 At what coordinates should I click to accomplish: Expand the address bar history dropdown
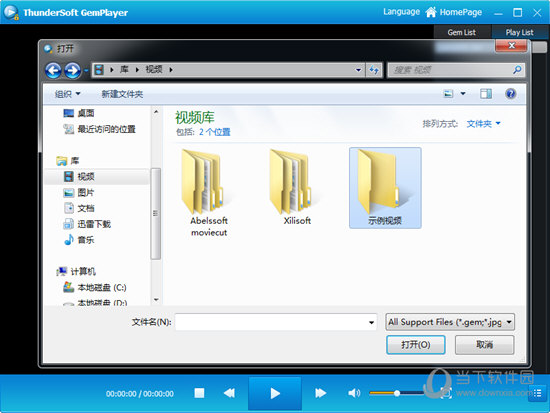(358, 70)
